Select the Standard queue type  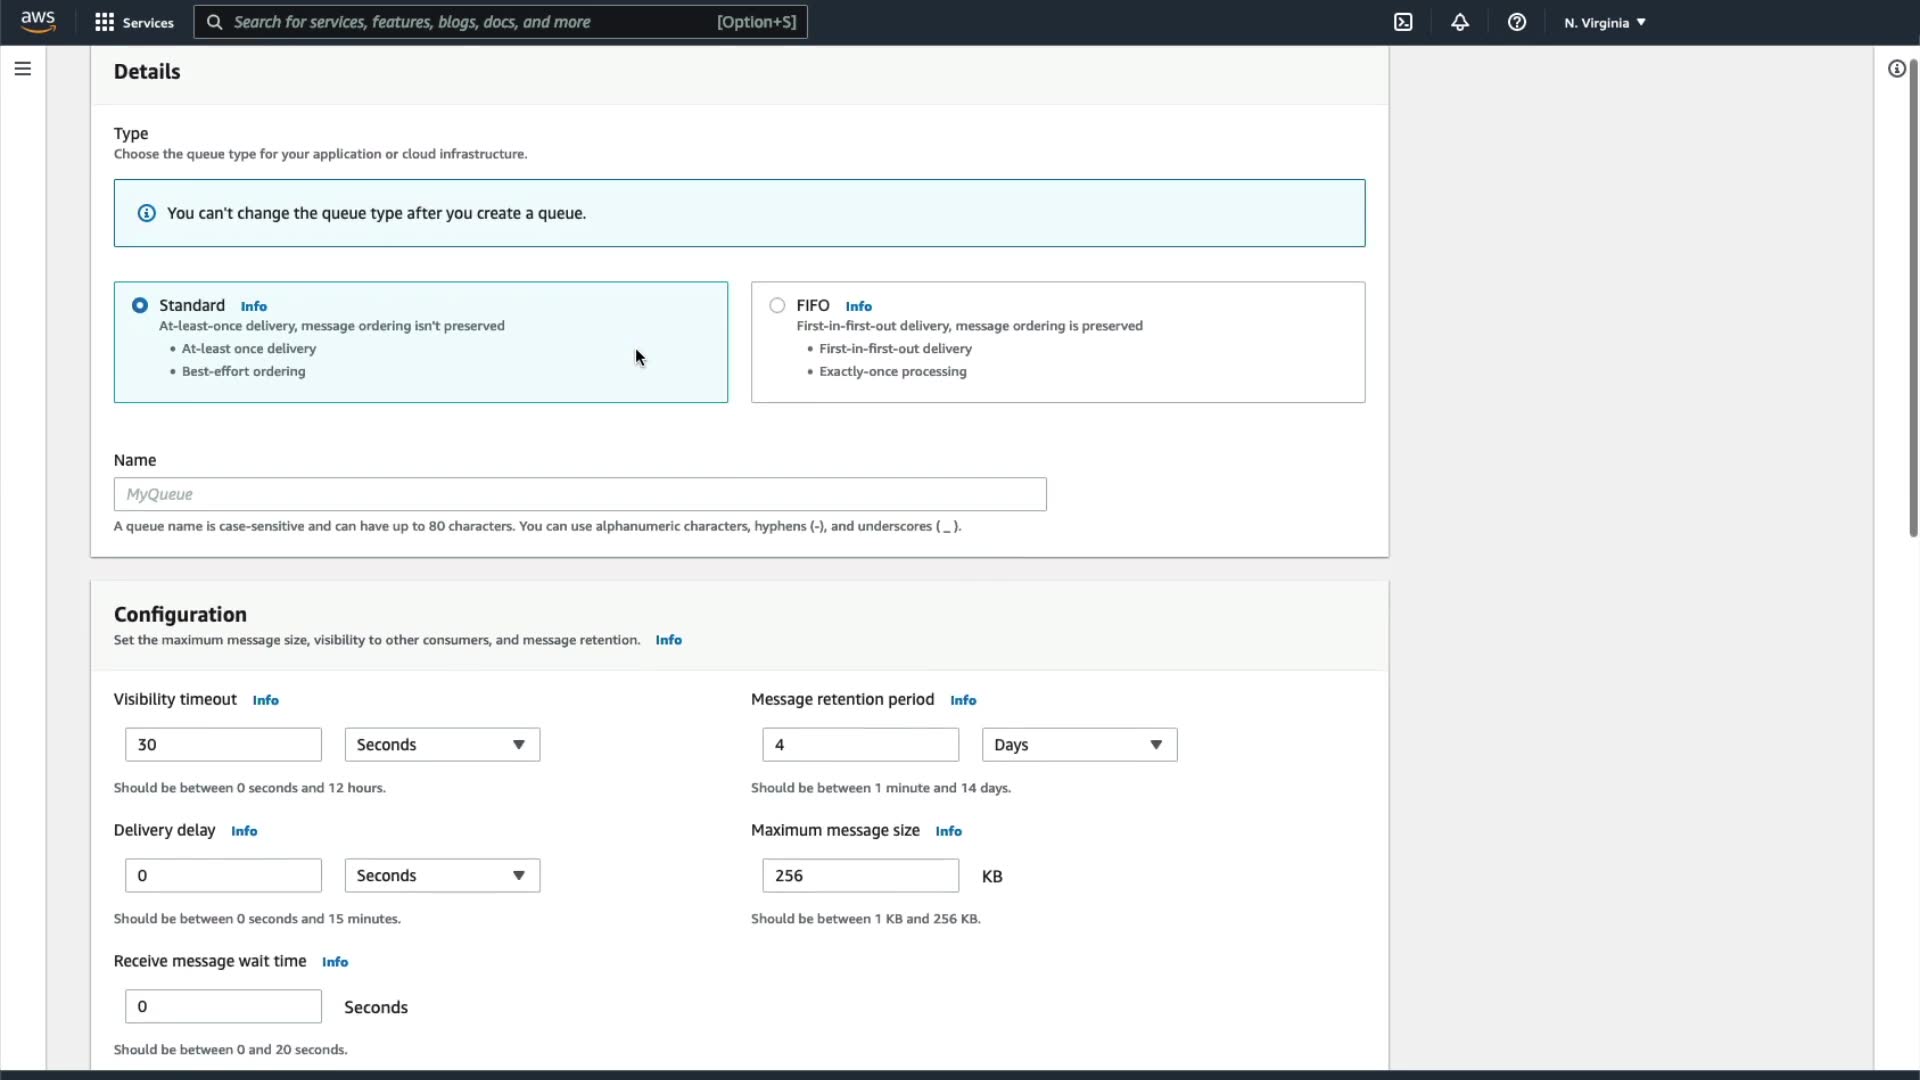[x=140, y=305]
